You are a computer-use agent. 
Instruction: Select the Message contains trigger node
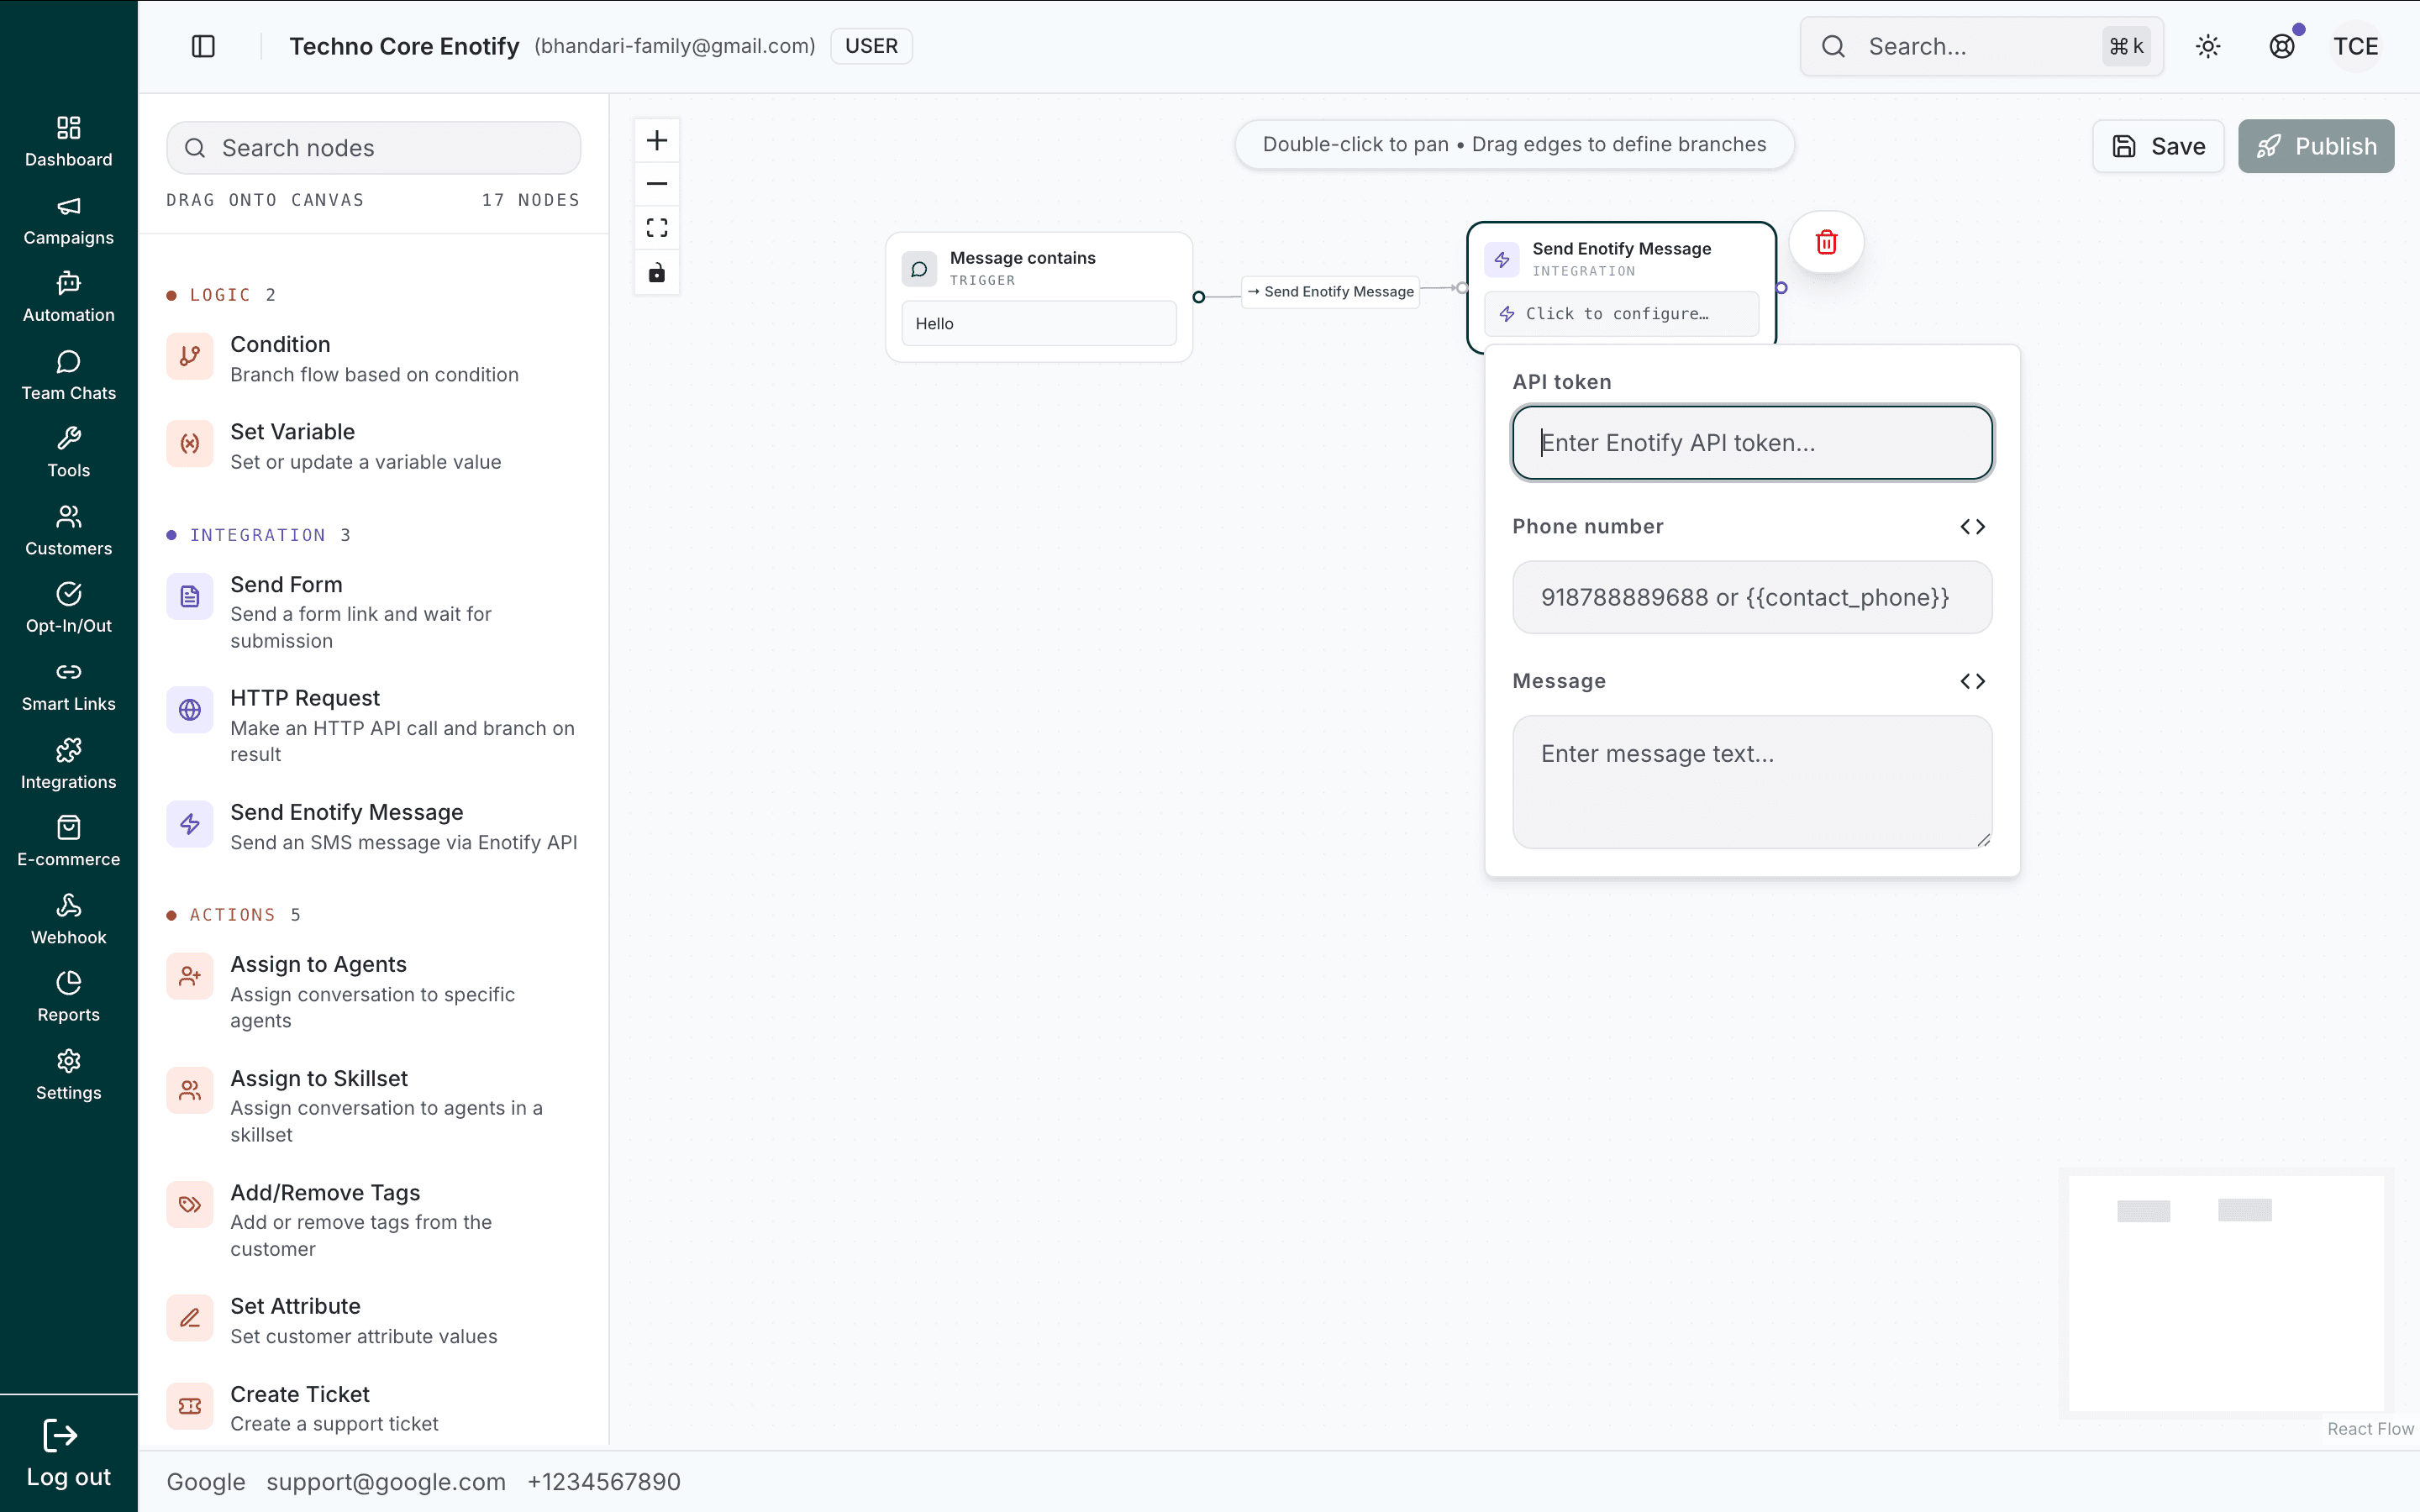point(1039,297)
